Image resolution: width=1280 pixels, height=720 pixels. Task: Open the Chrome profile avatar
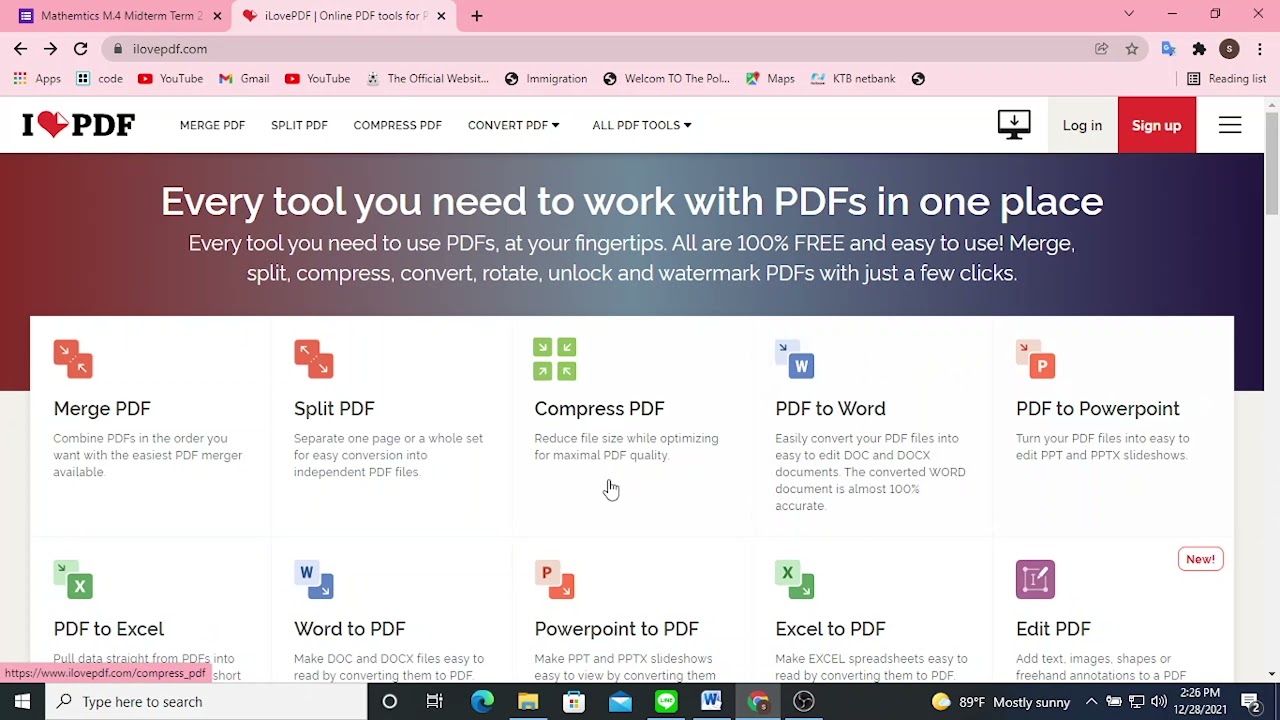click(1229, 48)
